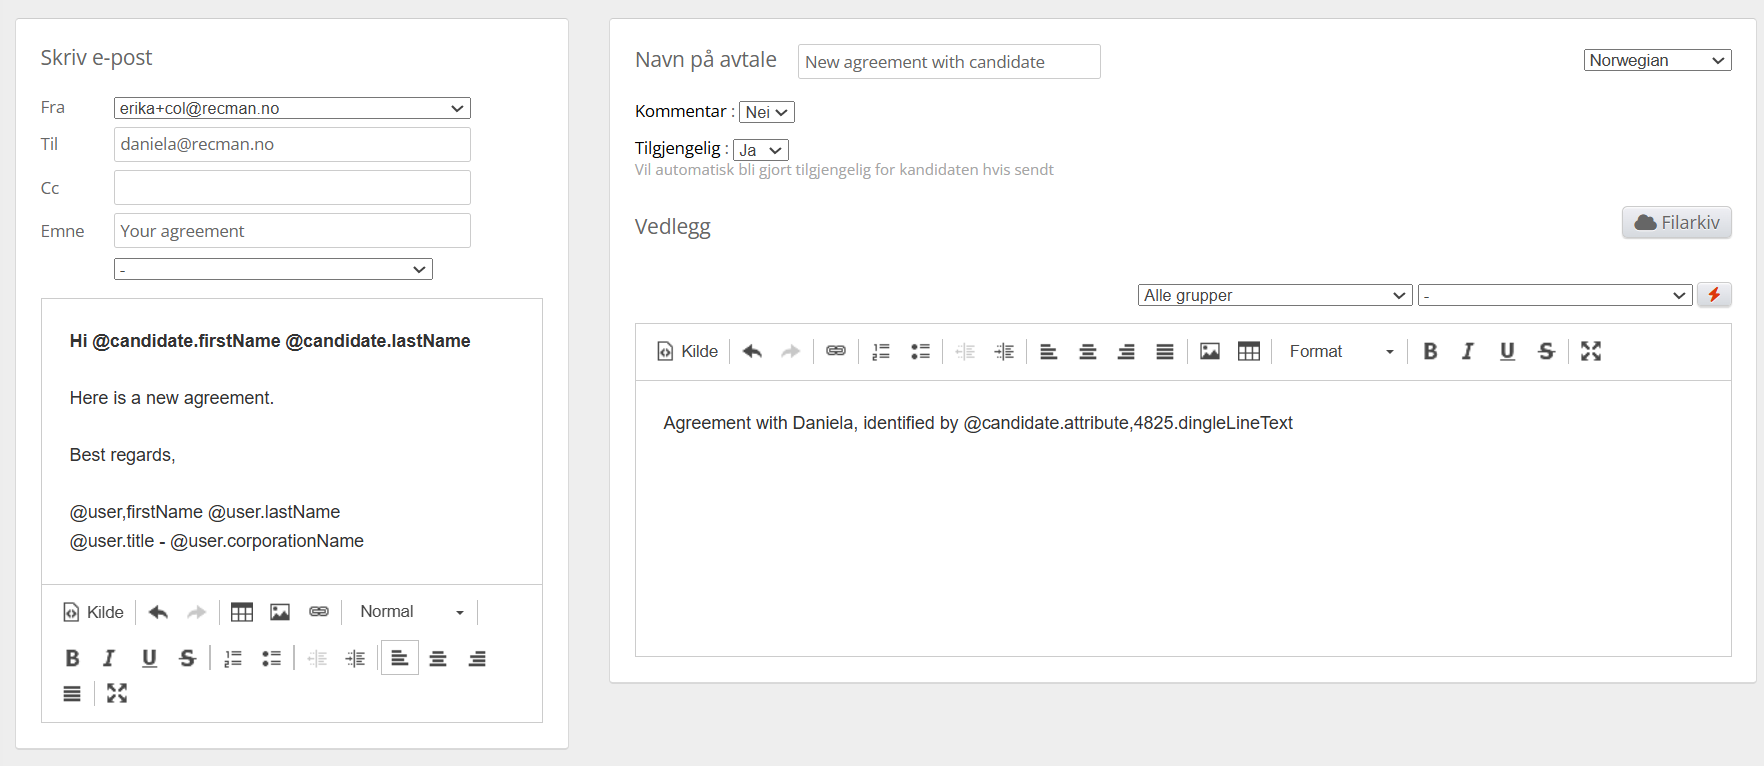
Task: Expand the Alle grupper dropdown
Action: (x=1274, y=295)
